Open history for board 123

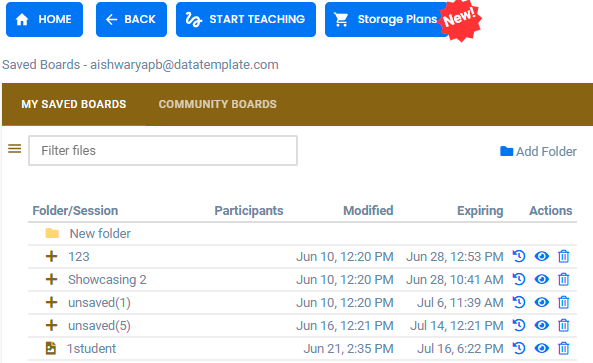(519, 256)
